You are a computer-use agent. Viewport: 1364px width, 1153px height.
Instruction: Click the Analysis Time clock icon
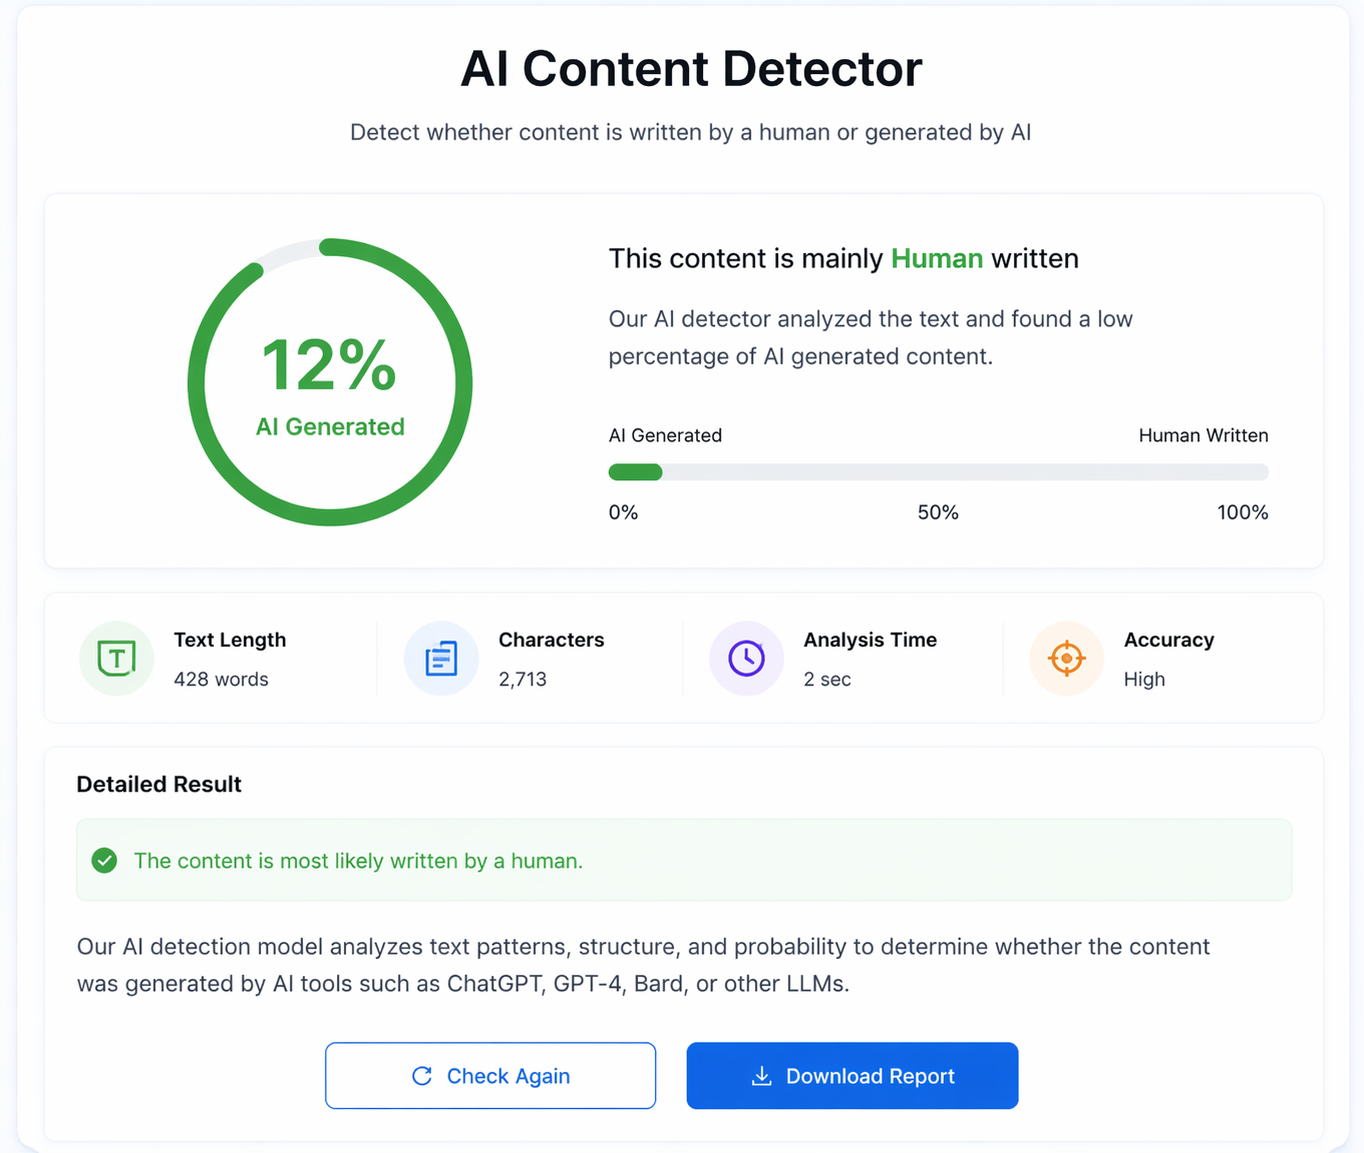click(x=746, y=659)
